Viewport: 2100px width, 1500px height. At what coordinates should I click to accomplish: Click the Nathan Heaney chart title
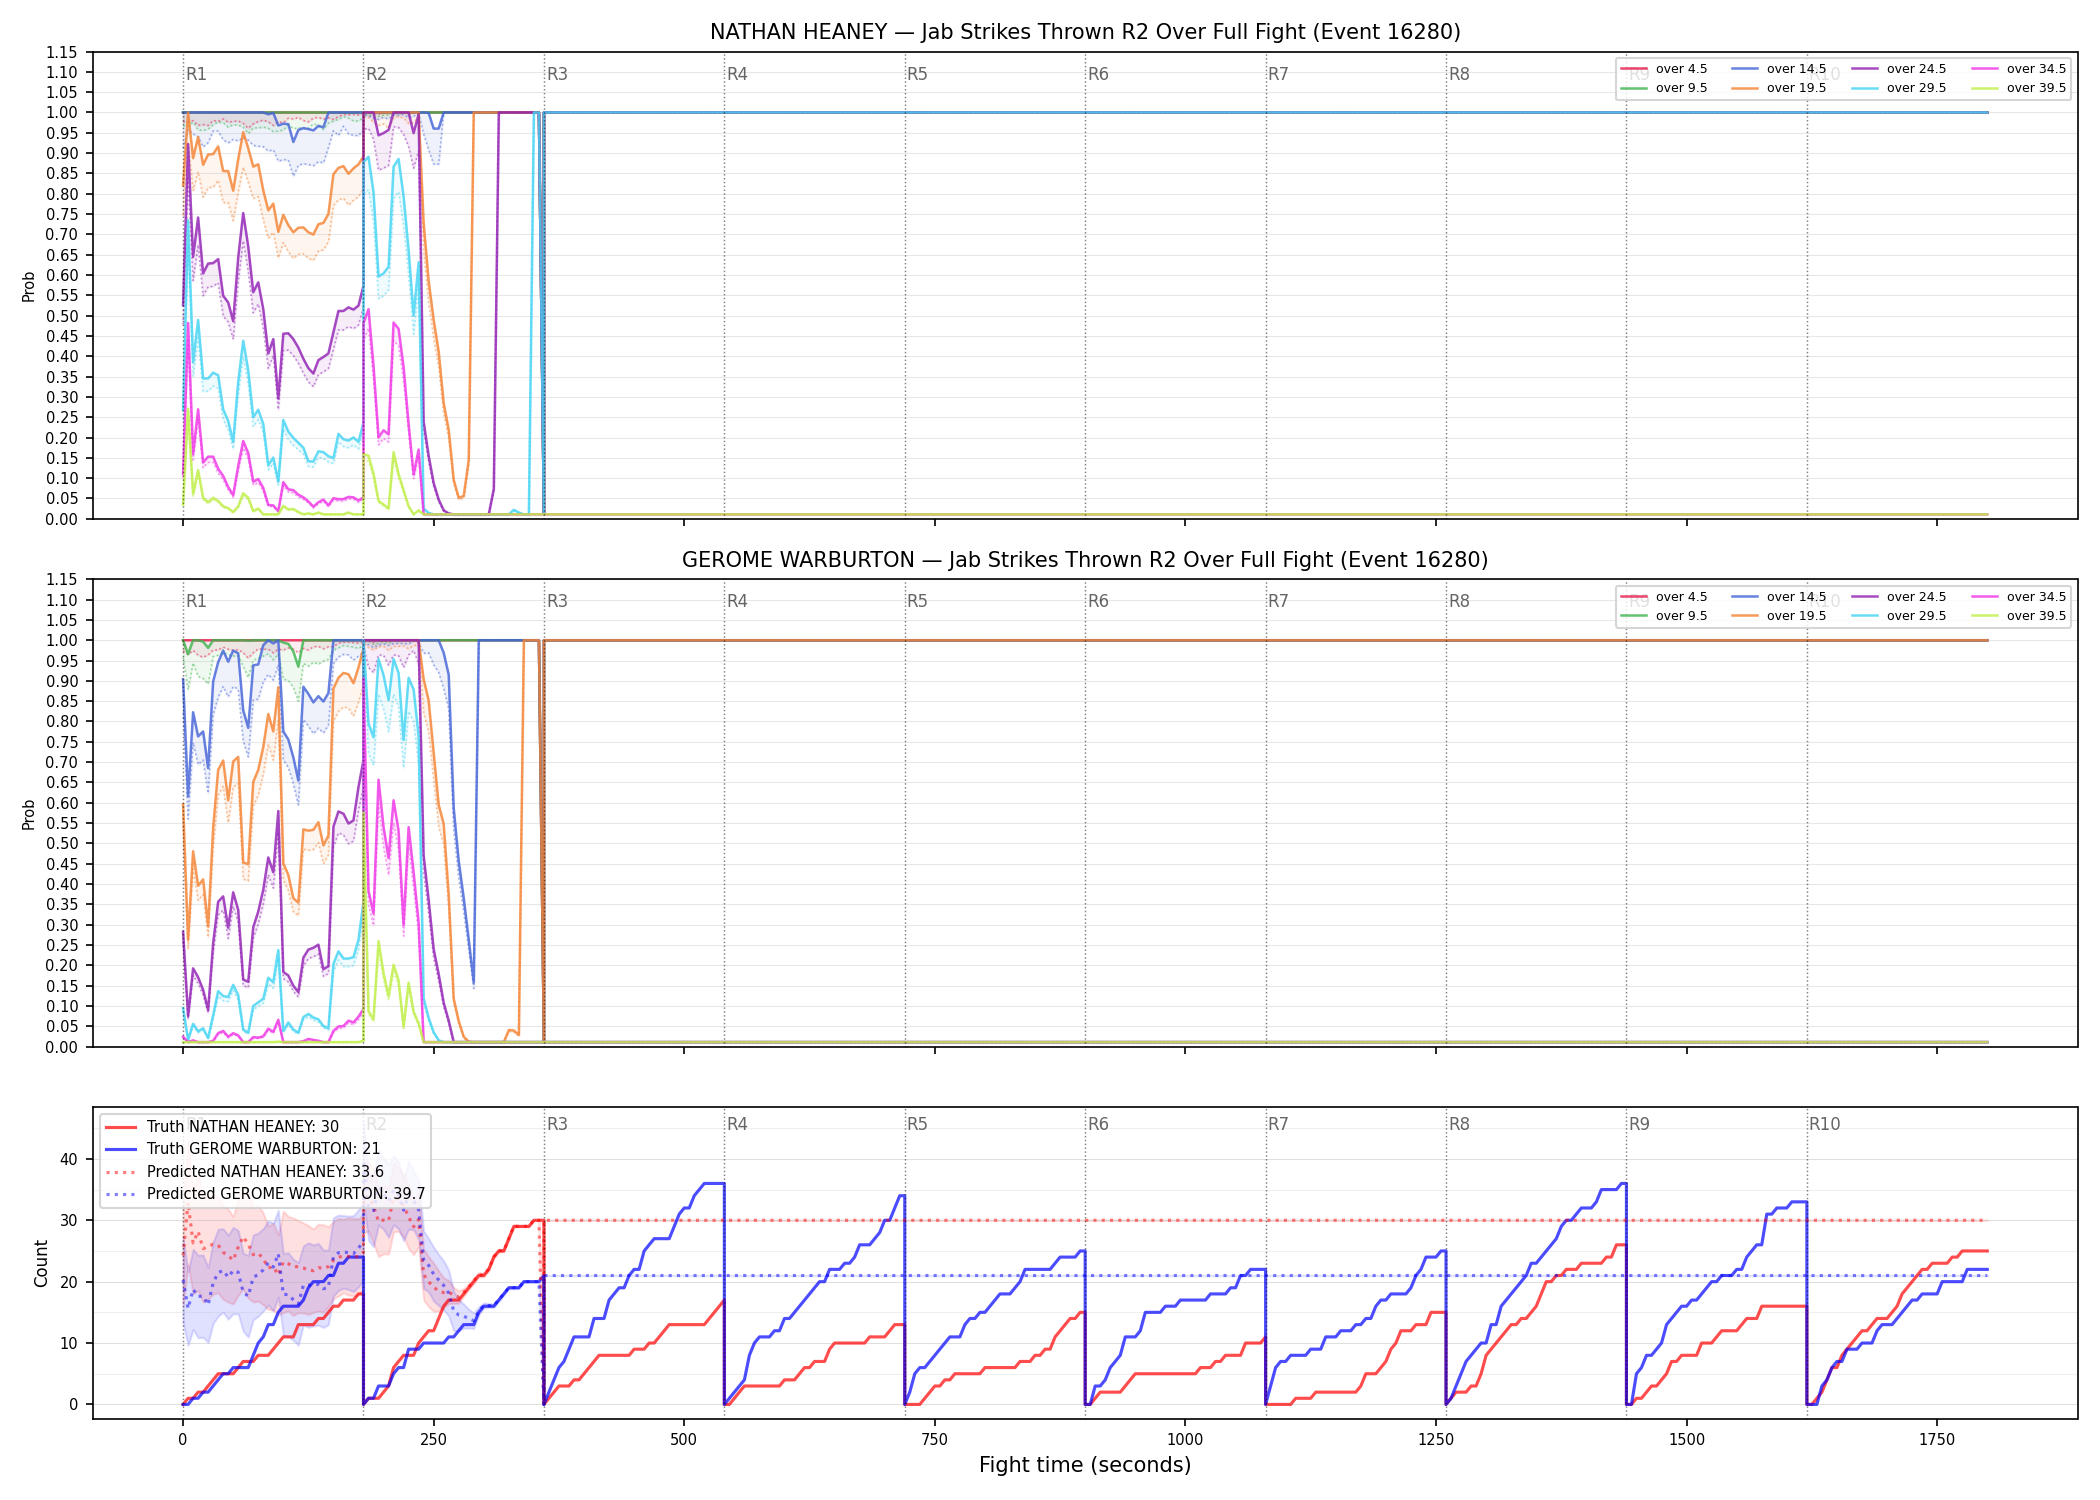[1085, 32]
